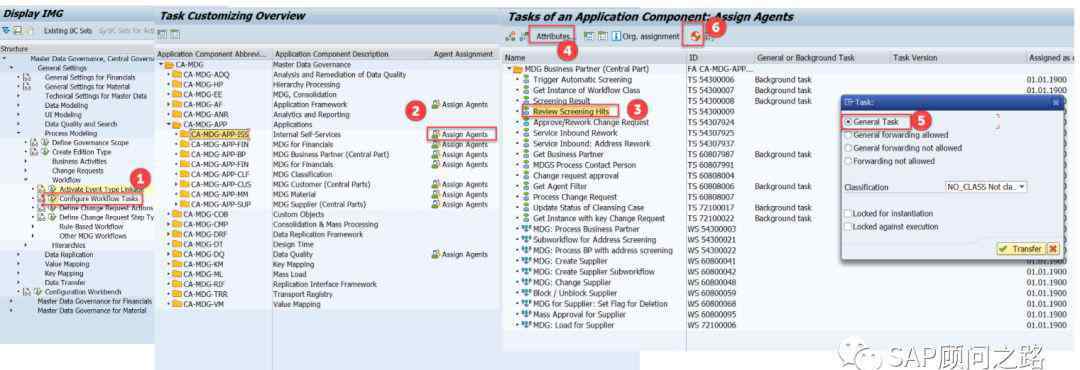Click Assign Agents for MDG Supplier (Central Parts)

(x=459, y=205)
